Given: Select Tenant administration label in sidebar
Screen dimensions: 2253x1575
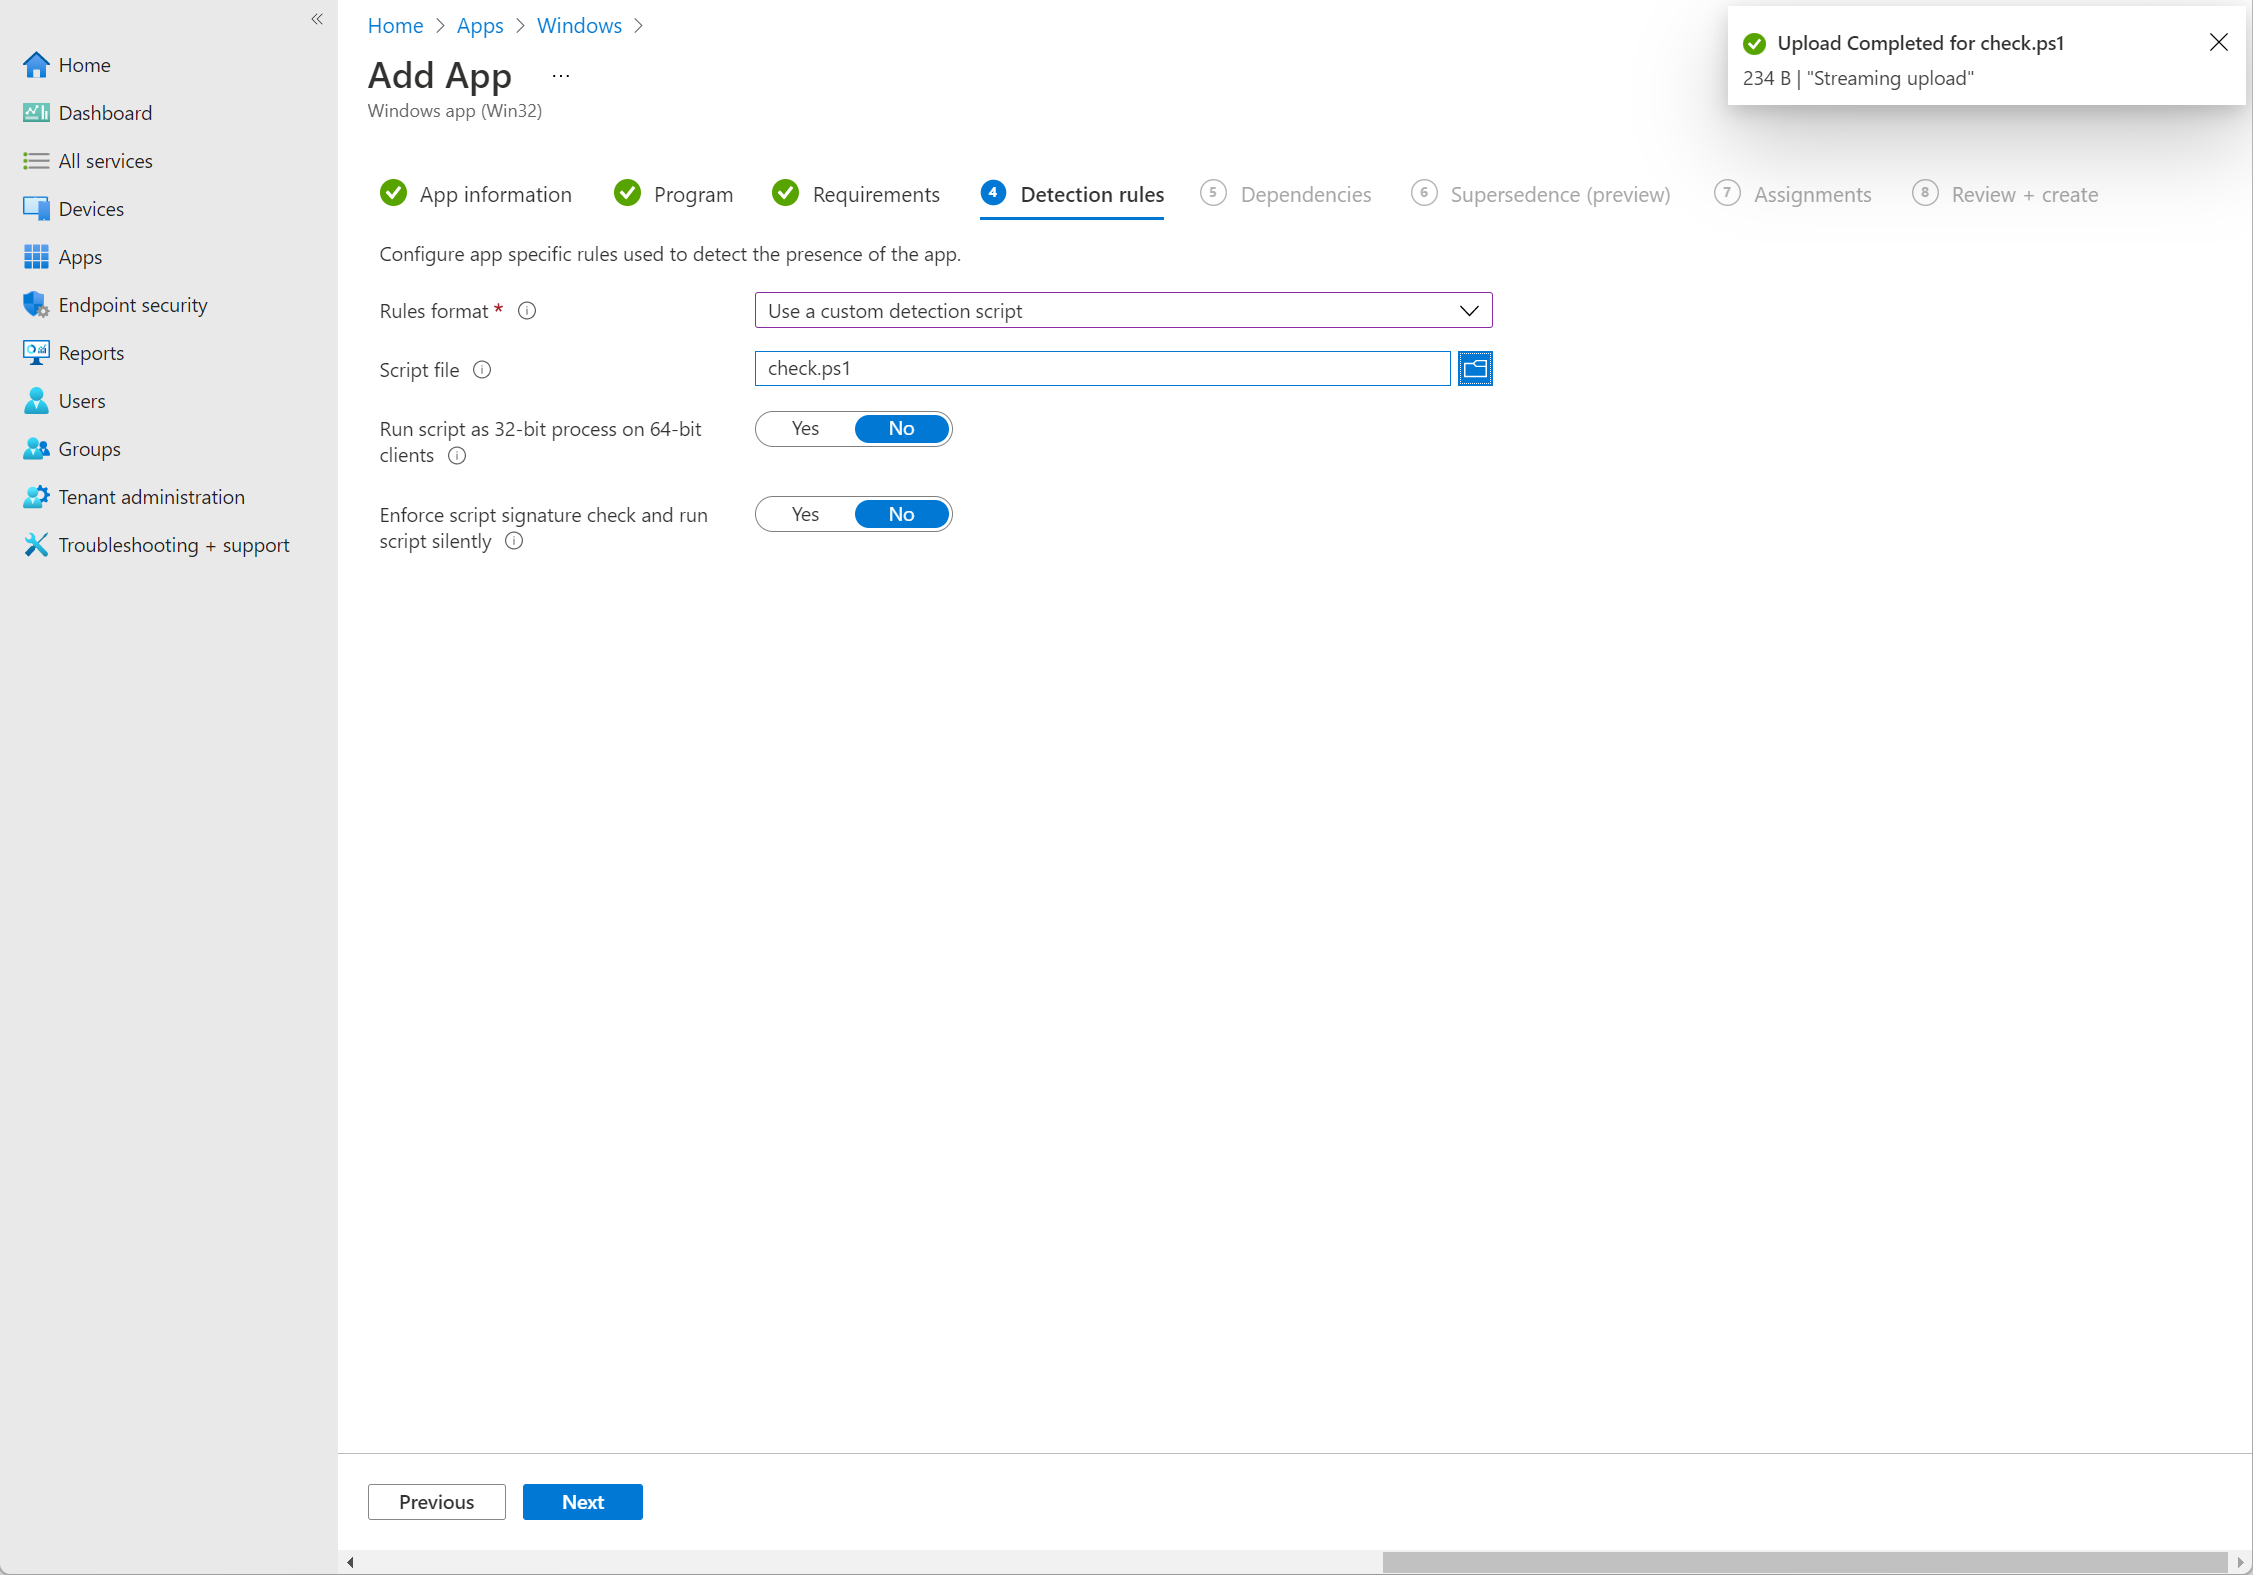Looking at the screenshot, I should click(151, 497).
